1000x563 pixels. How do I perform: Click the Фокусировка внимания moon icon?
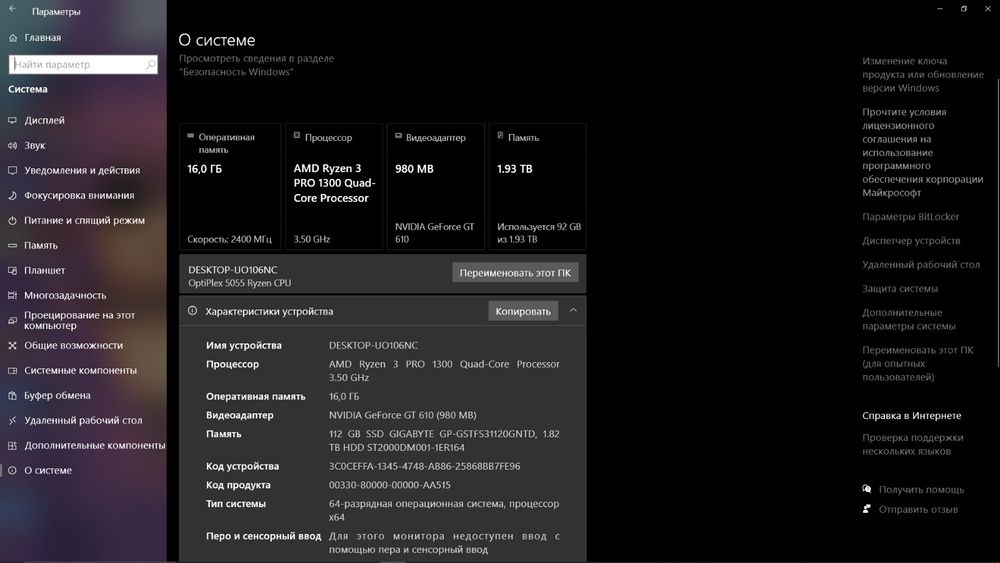[12, 195]
